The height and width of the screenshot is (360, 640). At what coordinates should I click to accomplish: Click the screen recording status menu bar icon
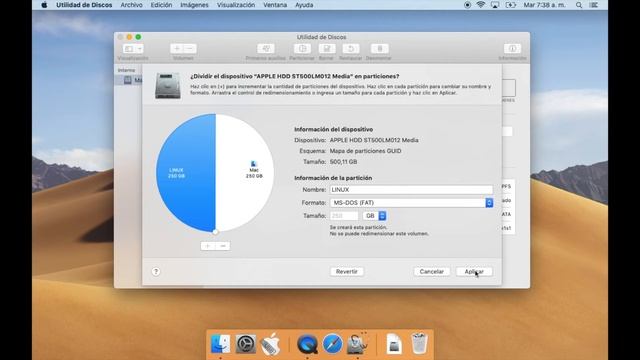click(x=467, y=5)
